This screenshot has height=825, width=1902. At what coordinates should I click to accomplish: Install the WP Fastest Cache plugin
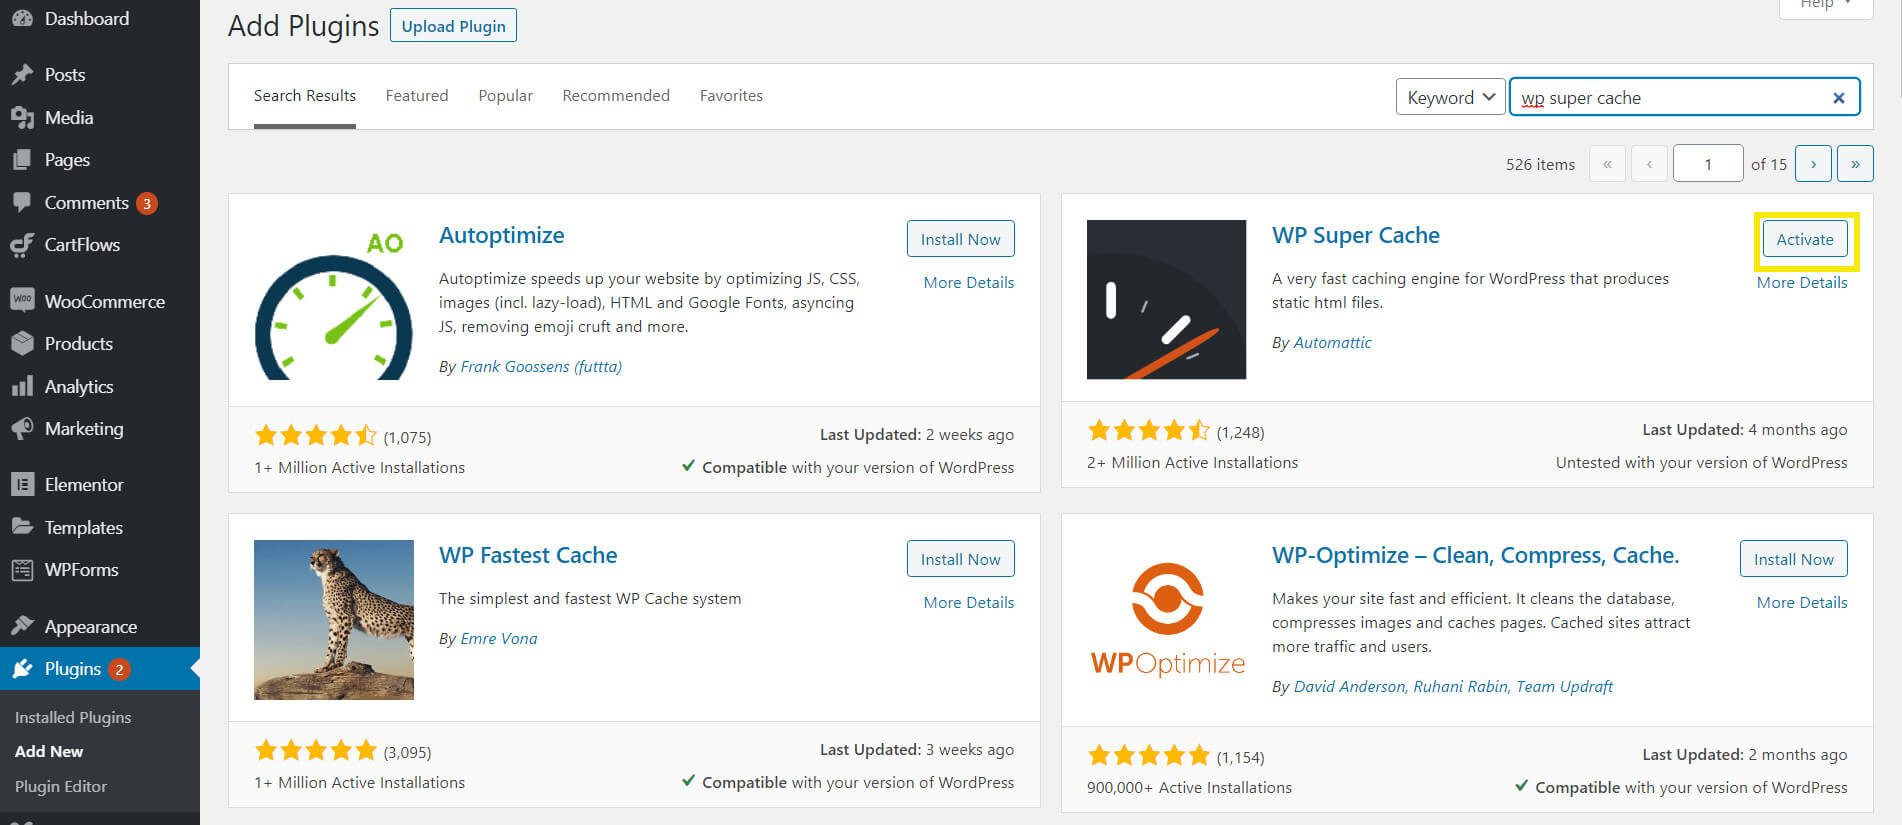pos(961,559)
